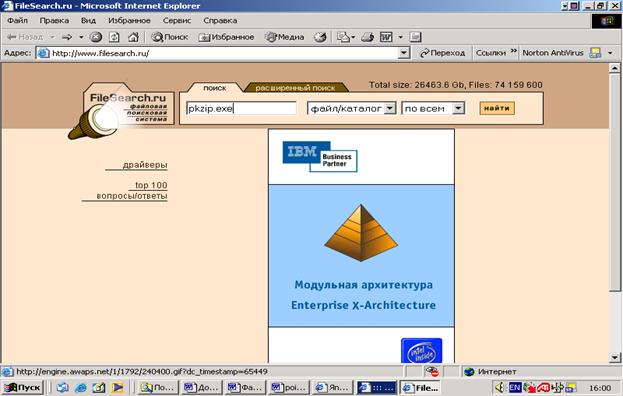
Task: Go back with the Назад arrow
Action: point(25,37)
